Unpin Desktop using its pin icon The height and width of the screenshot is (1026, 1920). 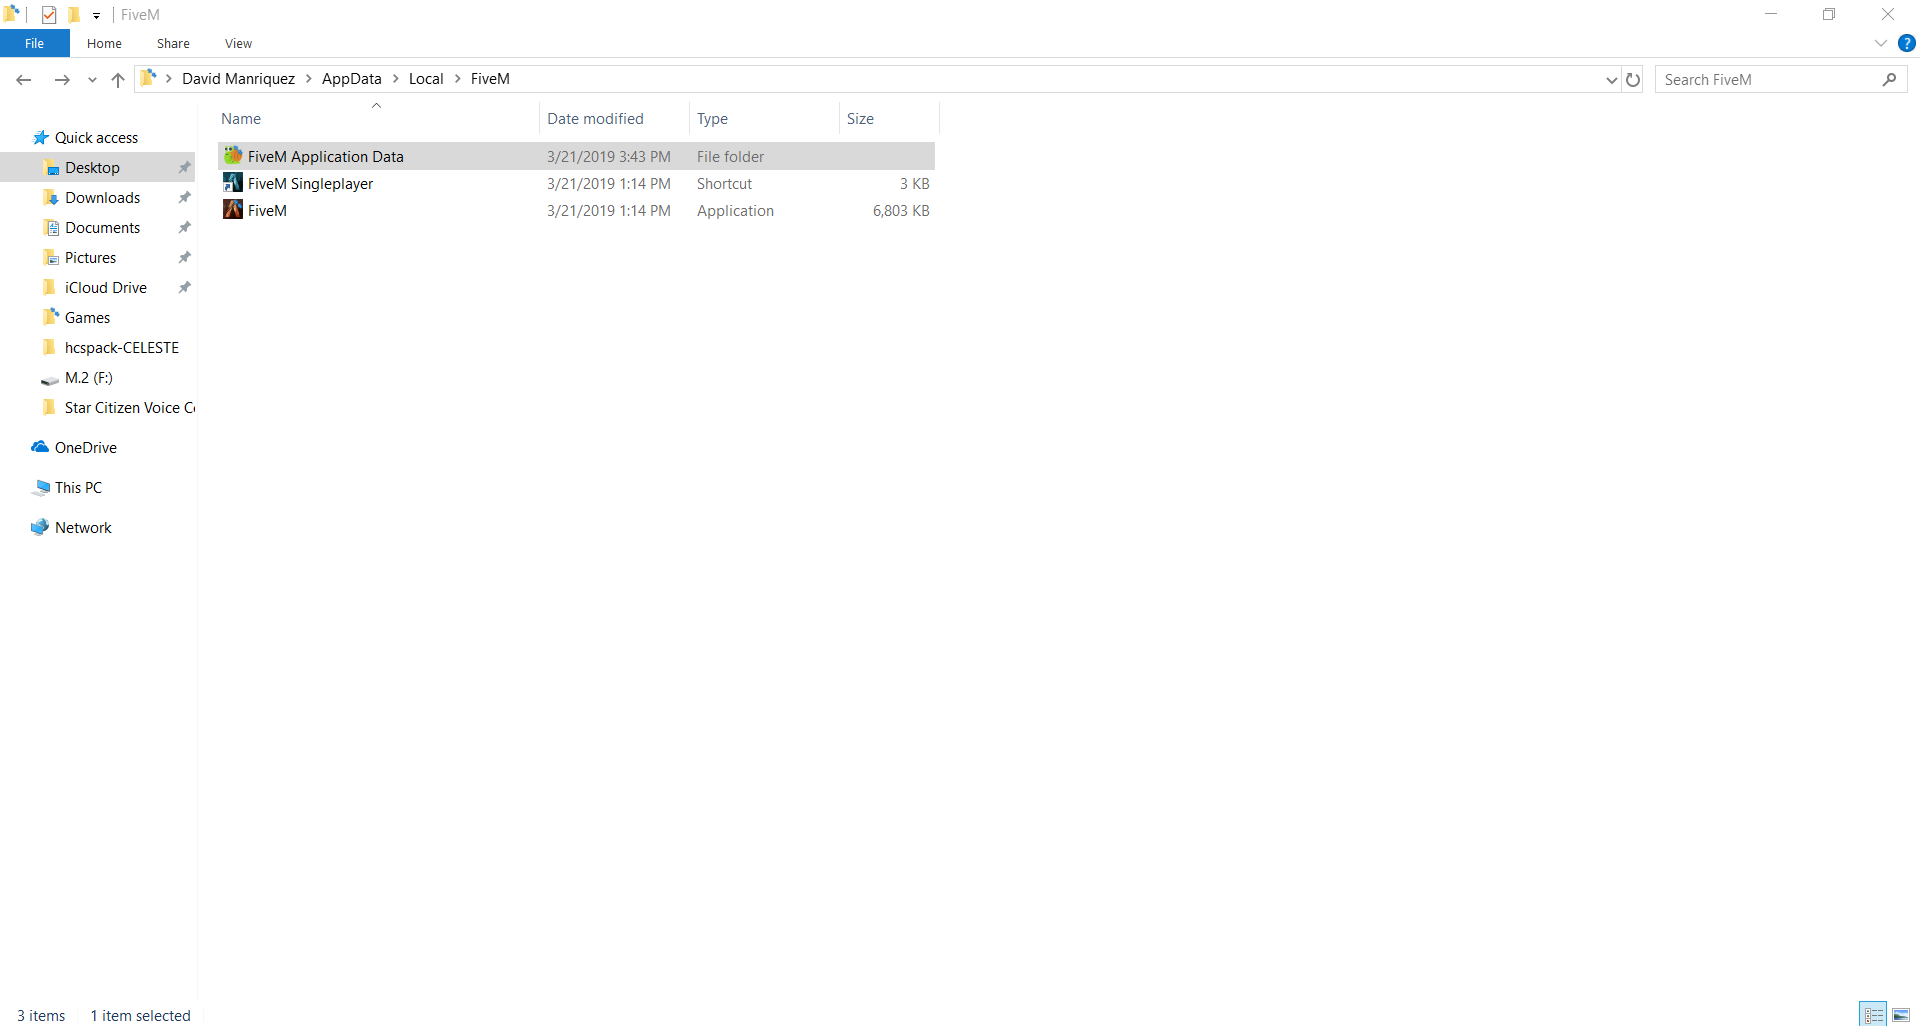click(184, 168)
